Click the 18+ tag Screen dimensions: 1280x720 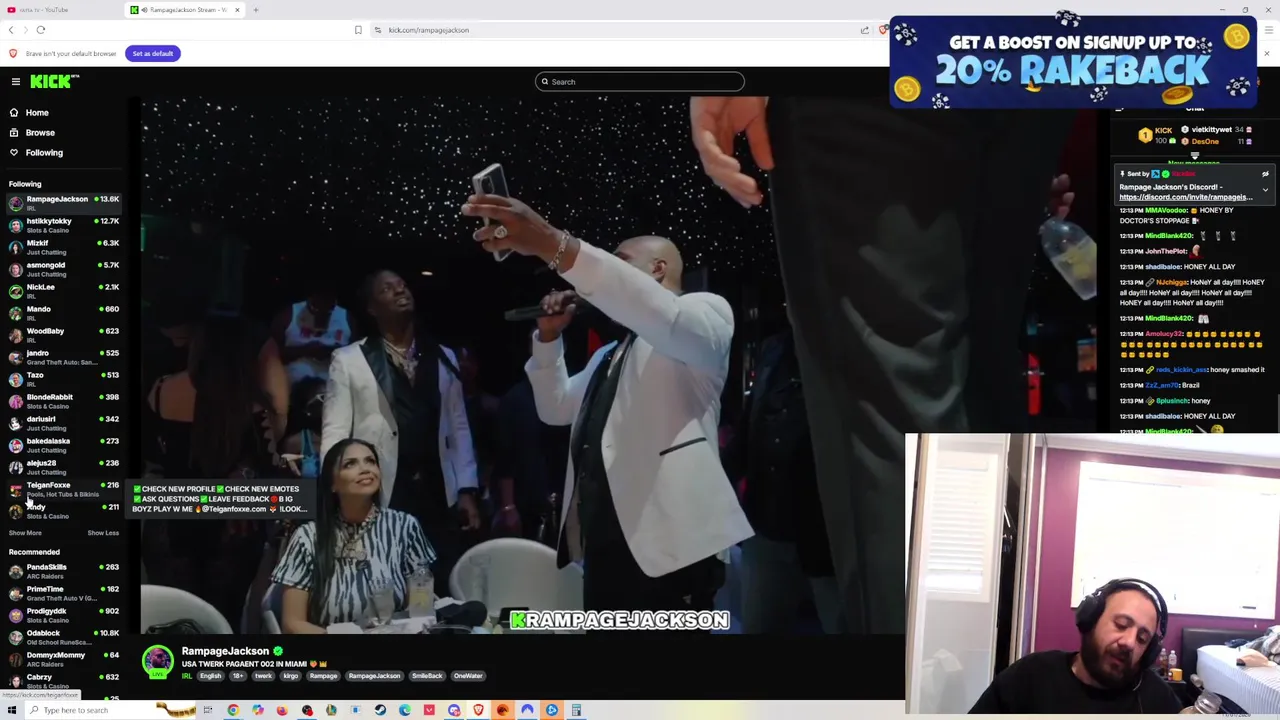point(238,676)
